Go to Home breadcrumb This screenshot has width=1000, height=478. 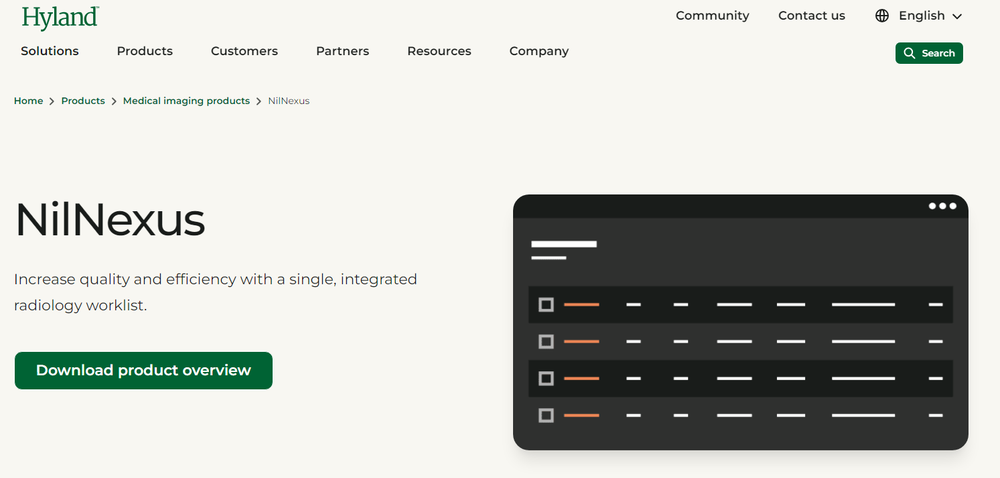(x=29, y=101)
